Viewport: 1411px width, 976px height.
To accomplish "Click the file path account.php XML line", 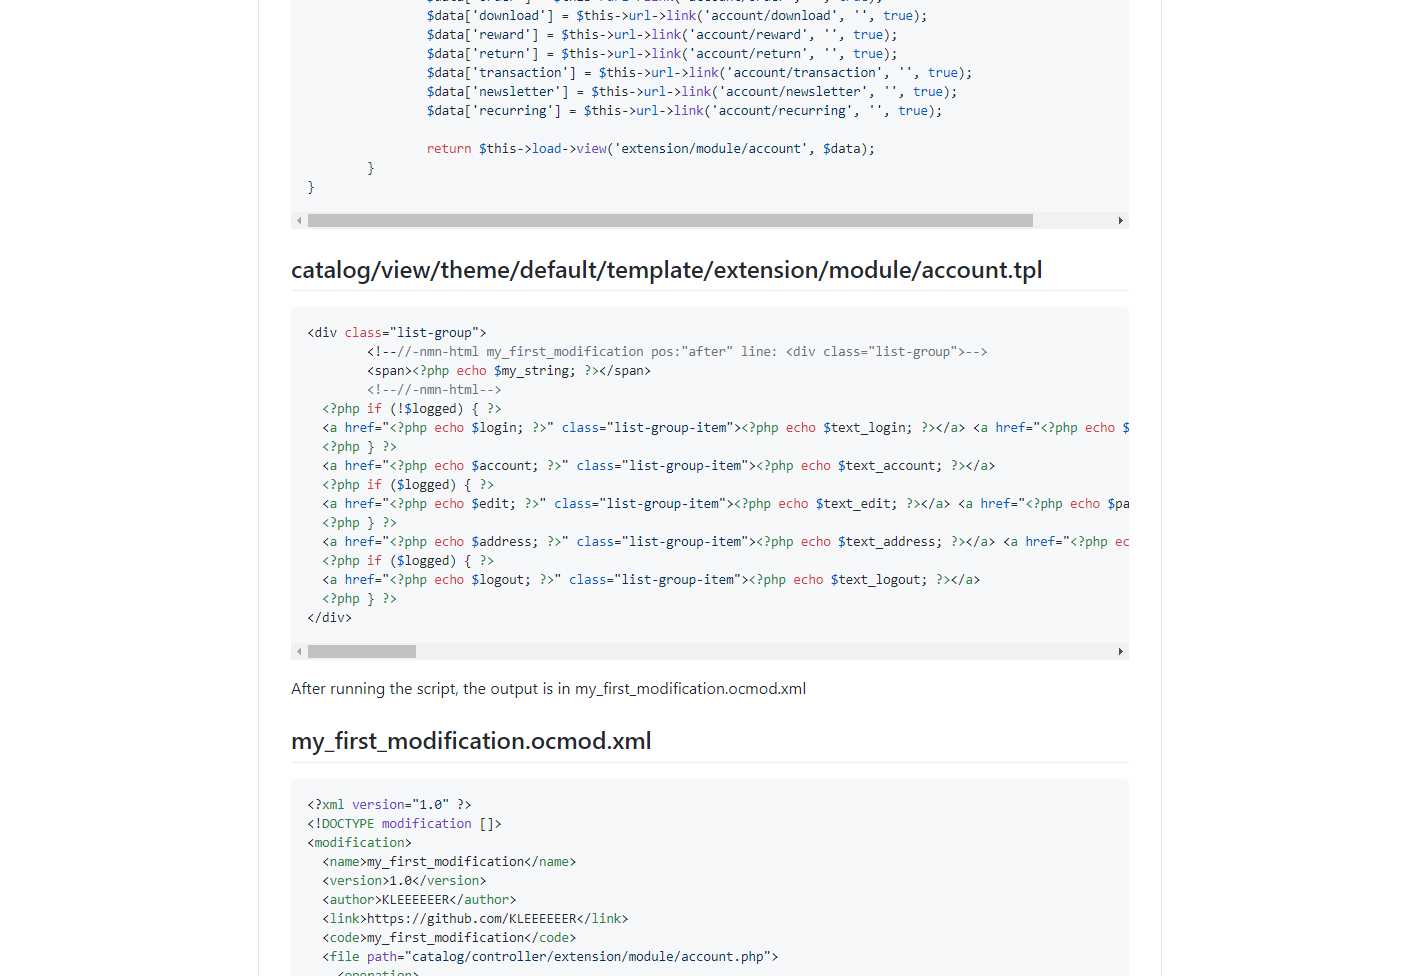I will (550, 957).
